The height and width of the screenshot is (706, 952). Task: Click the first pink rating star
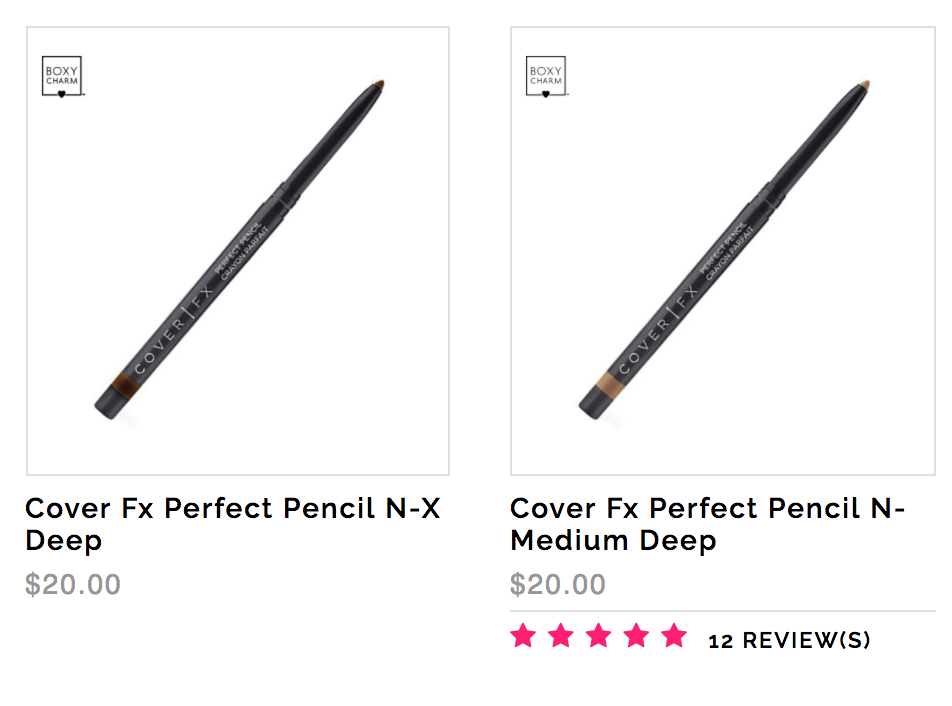(x=523, y=636)
